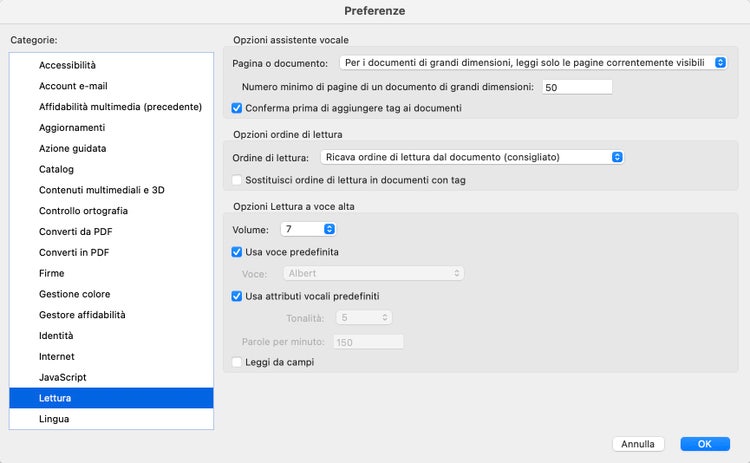Select the Lingua category
The image size is (750, 463).
pyautogui.click(x=54, y=419)
